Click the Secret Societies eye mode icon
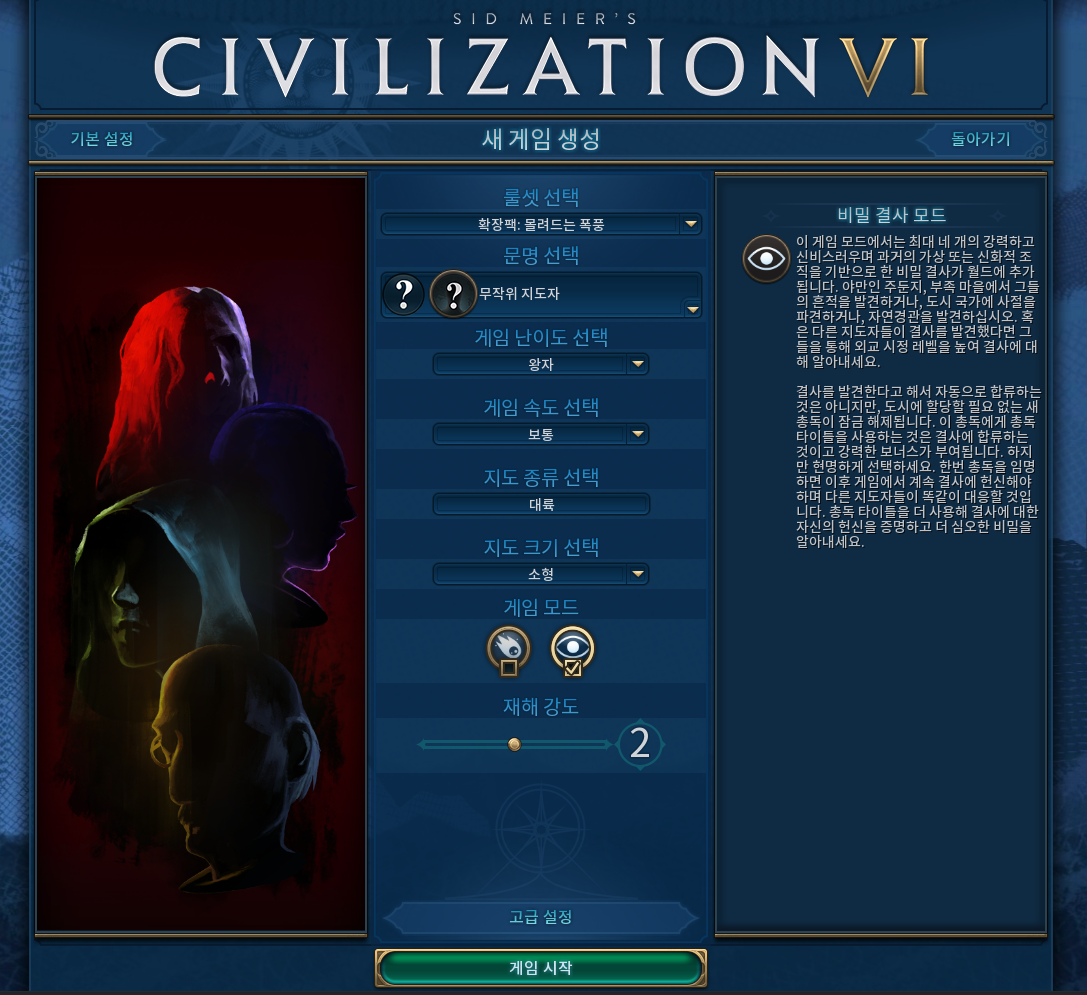This screenshot has width=1087, height=995. click(x=573, y=648)
